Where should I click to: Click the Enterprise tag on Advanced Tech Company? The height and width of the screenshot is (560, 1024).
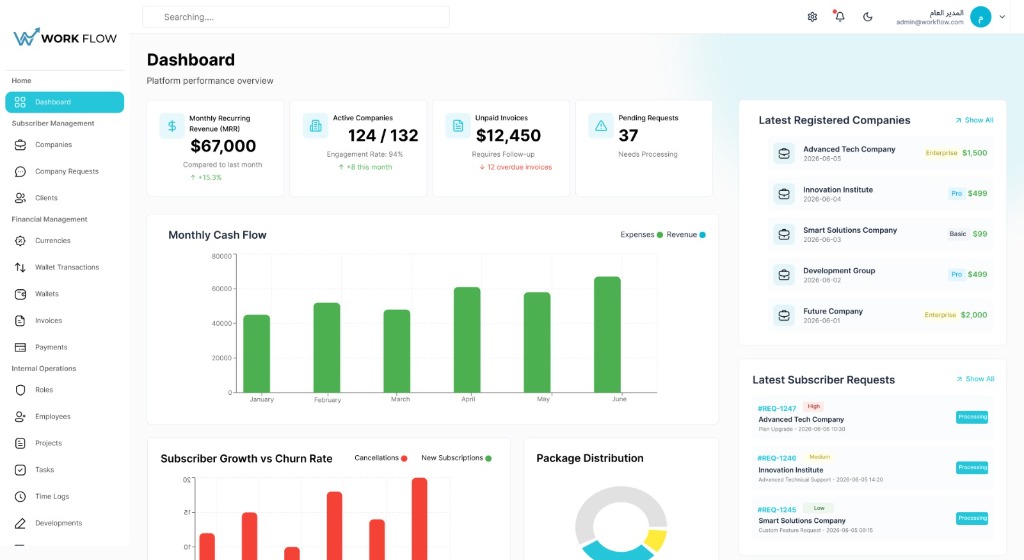[941, 153]
